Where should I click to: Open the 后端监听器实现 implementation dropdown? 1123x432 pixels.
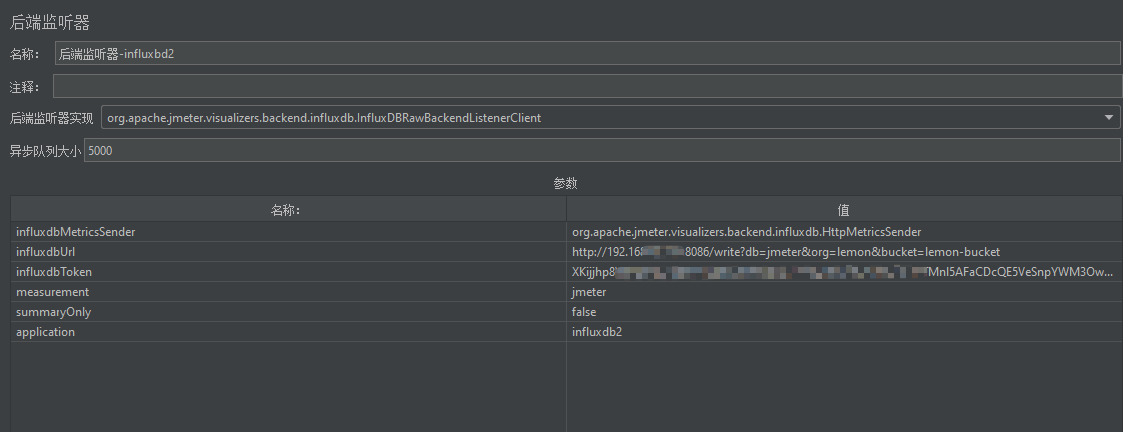coord(611,117)
